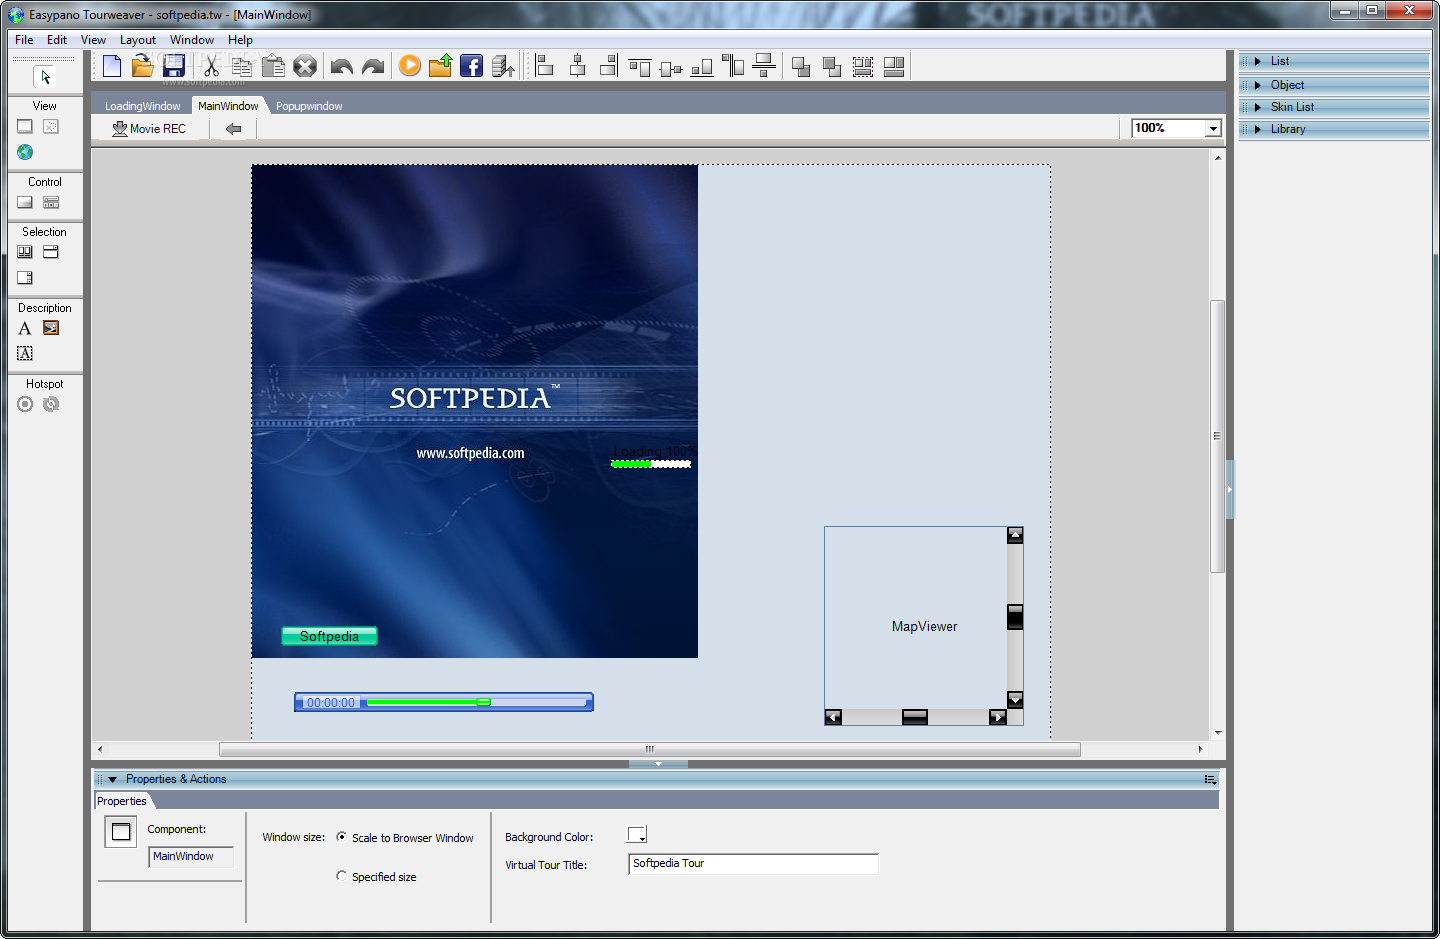Viewport: 1440px width, 939px height.
Task: Delete selected item with X icon
Action: coord(305,66)
